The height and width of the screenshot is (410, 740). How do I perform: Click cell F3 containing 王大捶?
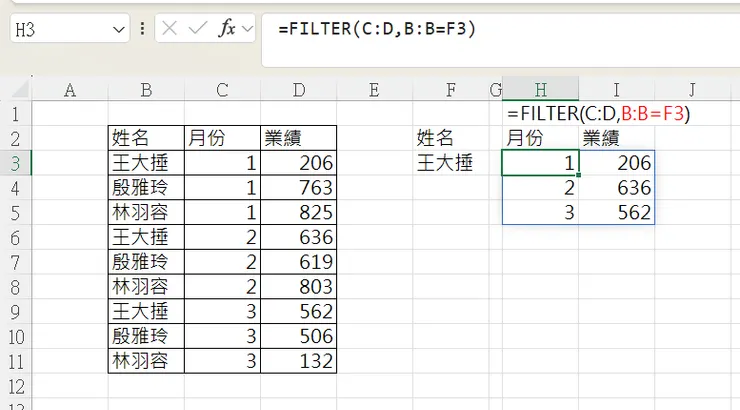pos(443,162)
